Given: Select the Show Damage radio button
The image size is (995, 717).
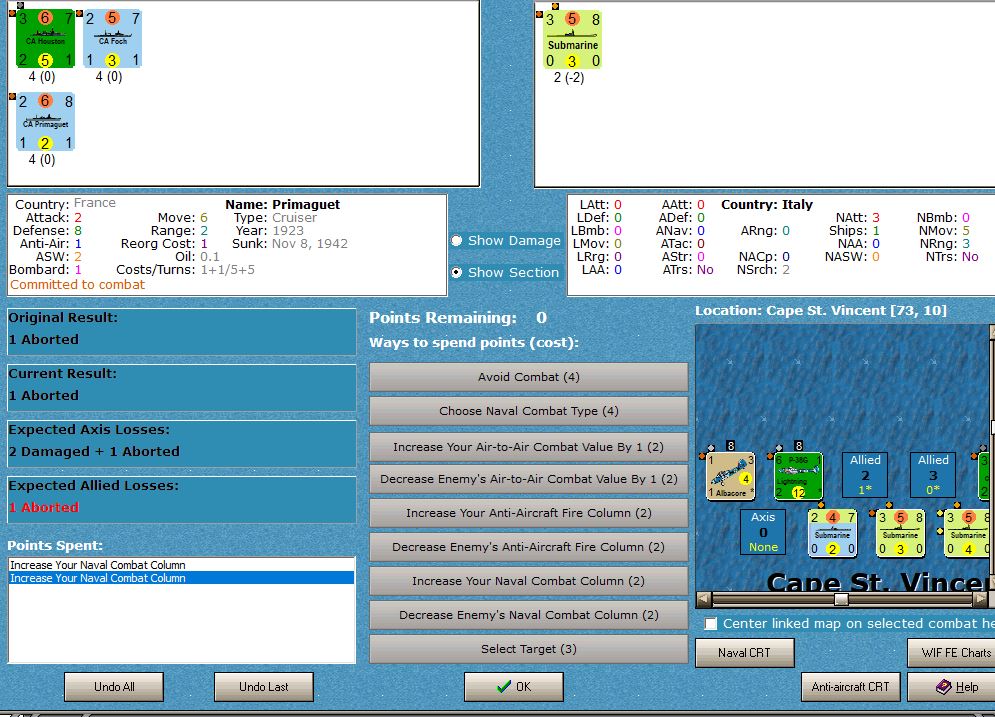Looking at the screenshot, I should coord(457,240).
